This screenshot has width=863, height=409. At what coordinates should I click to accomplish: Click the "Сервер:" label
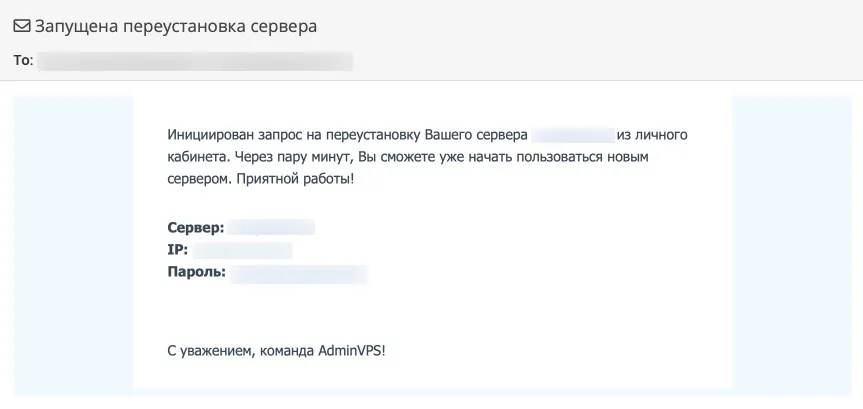(195, 227)
